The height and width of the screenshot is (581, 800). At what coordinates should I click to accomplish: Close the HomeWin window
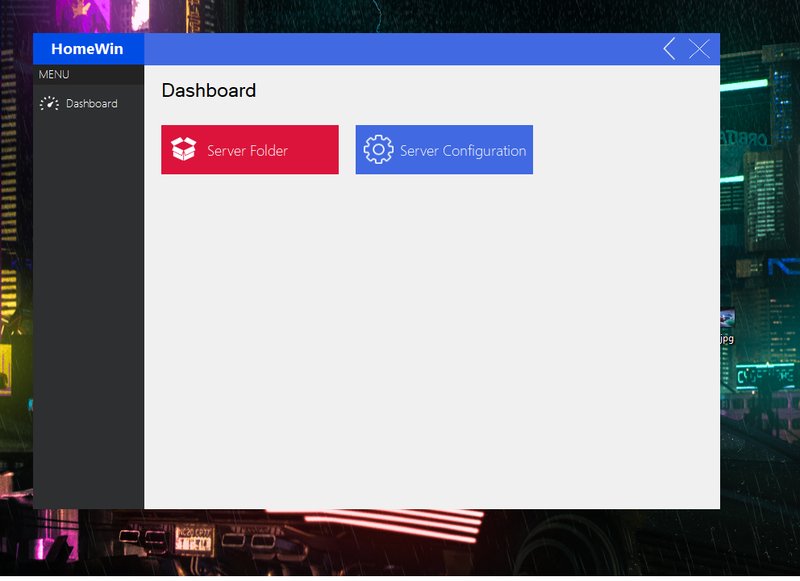point(701,48)
